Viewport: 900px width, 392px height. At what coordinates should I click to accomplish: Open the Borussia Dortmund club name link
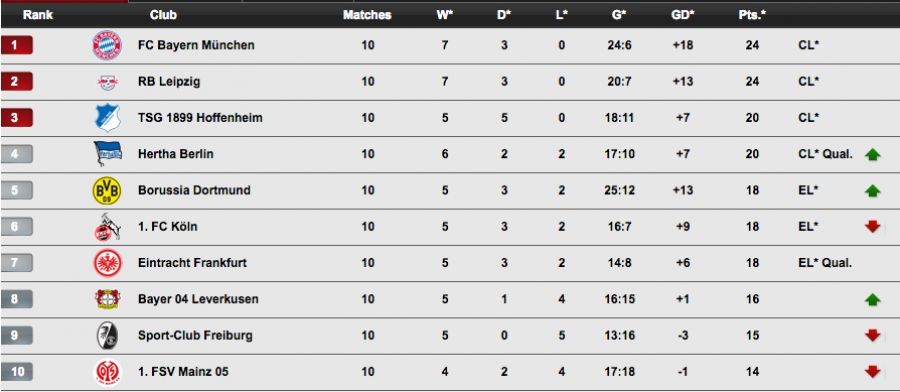point(194,190)
